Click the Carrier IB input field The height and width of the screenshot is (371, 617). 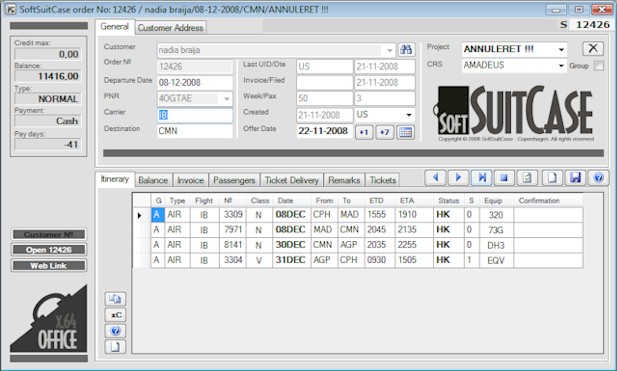tap(195, 115)
